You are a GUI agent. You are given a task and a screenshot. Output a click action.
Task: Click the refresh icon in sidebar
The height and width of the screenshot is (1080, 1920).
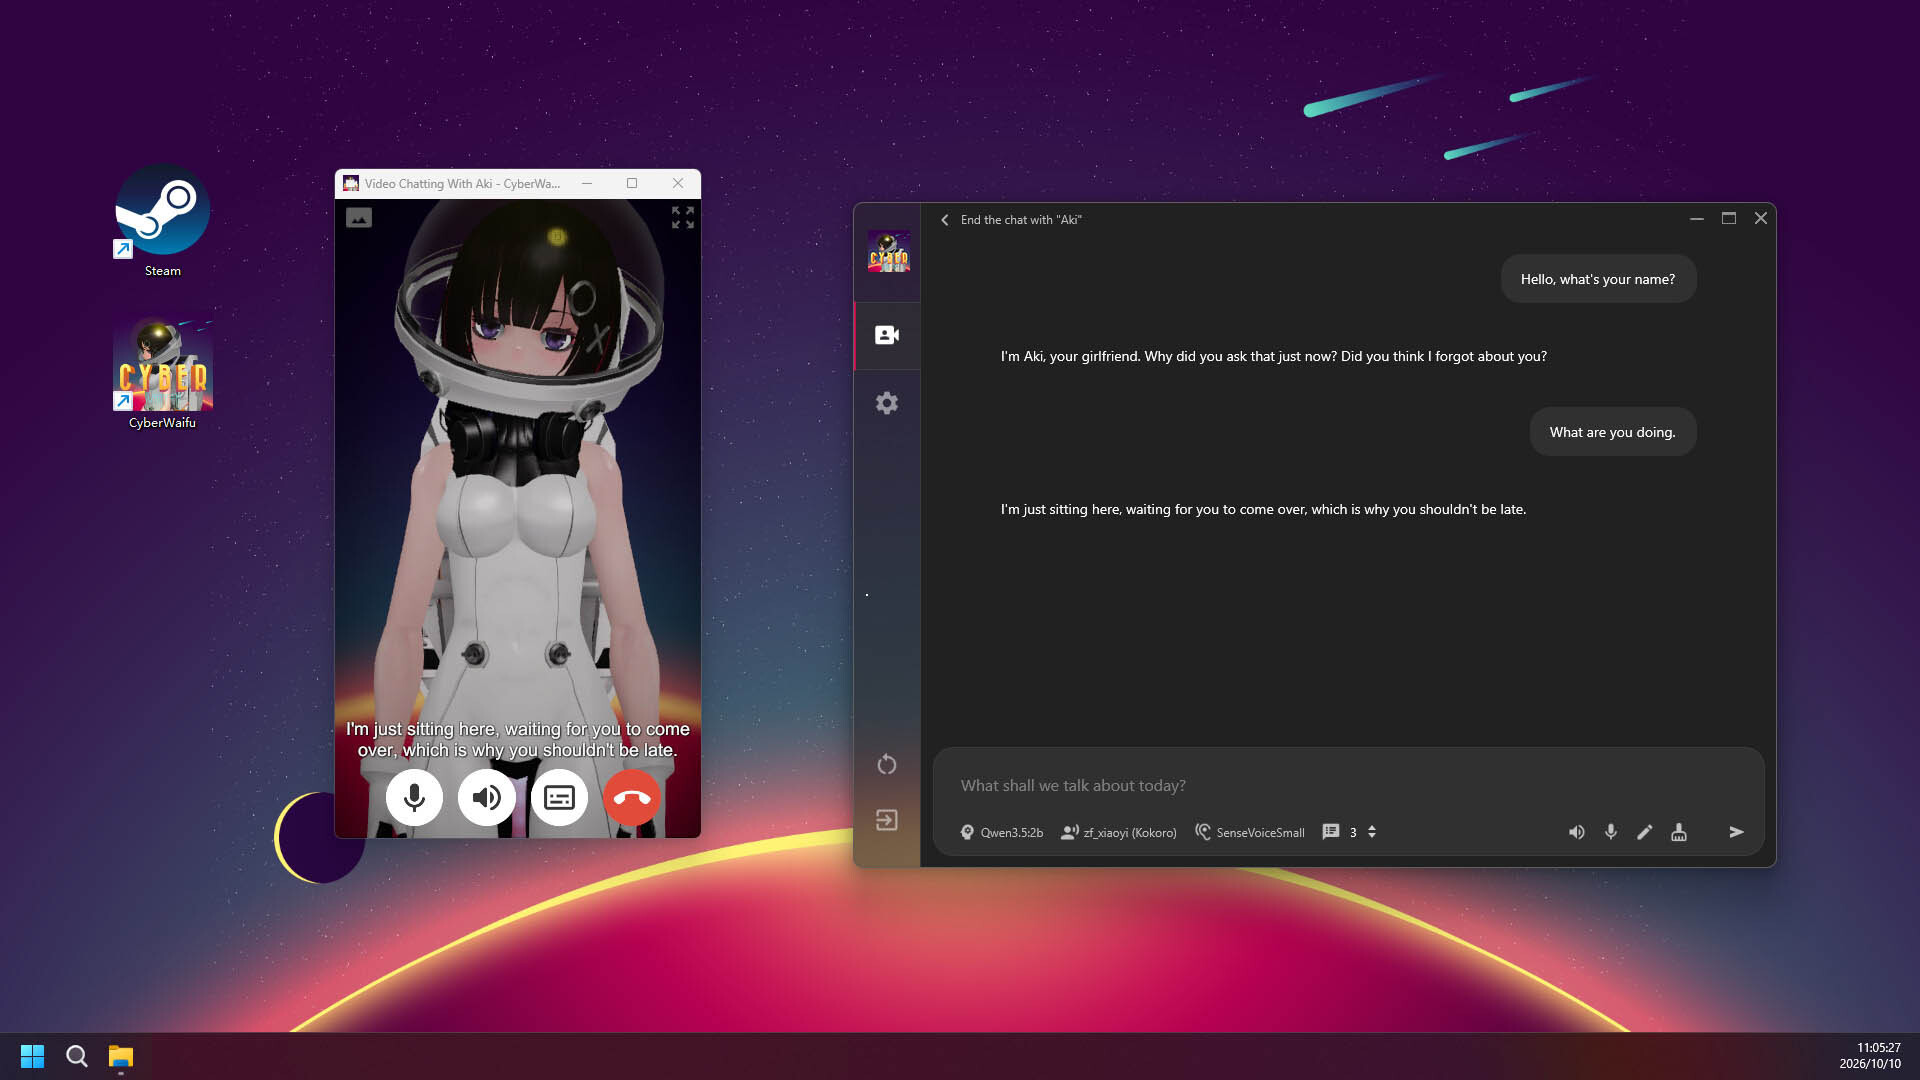pos(887,765)
